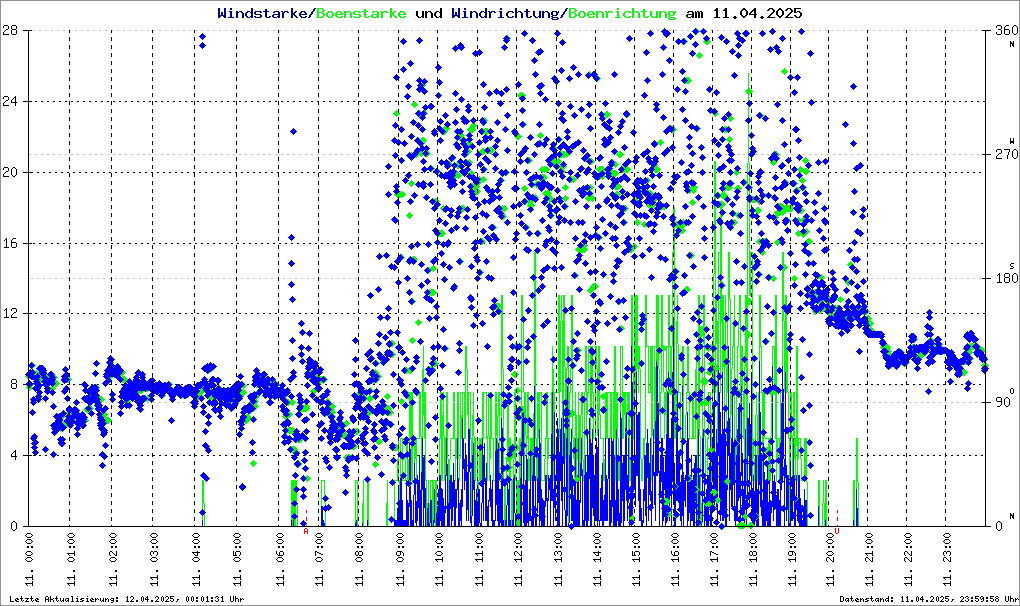This screenshot has height=606, width=1020.
Task: Click the time label '11. 19:00'
Action: tap(792, 560)
